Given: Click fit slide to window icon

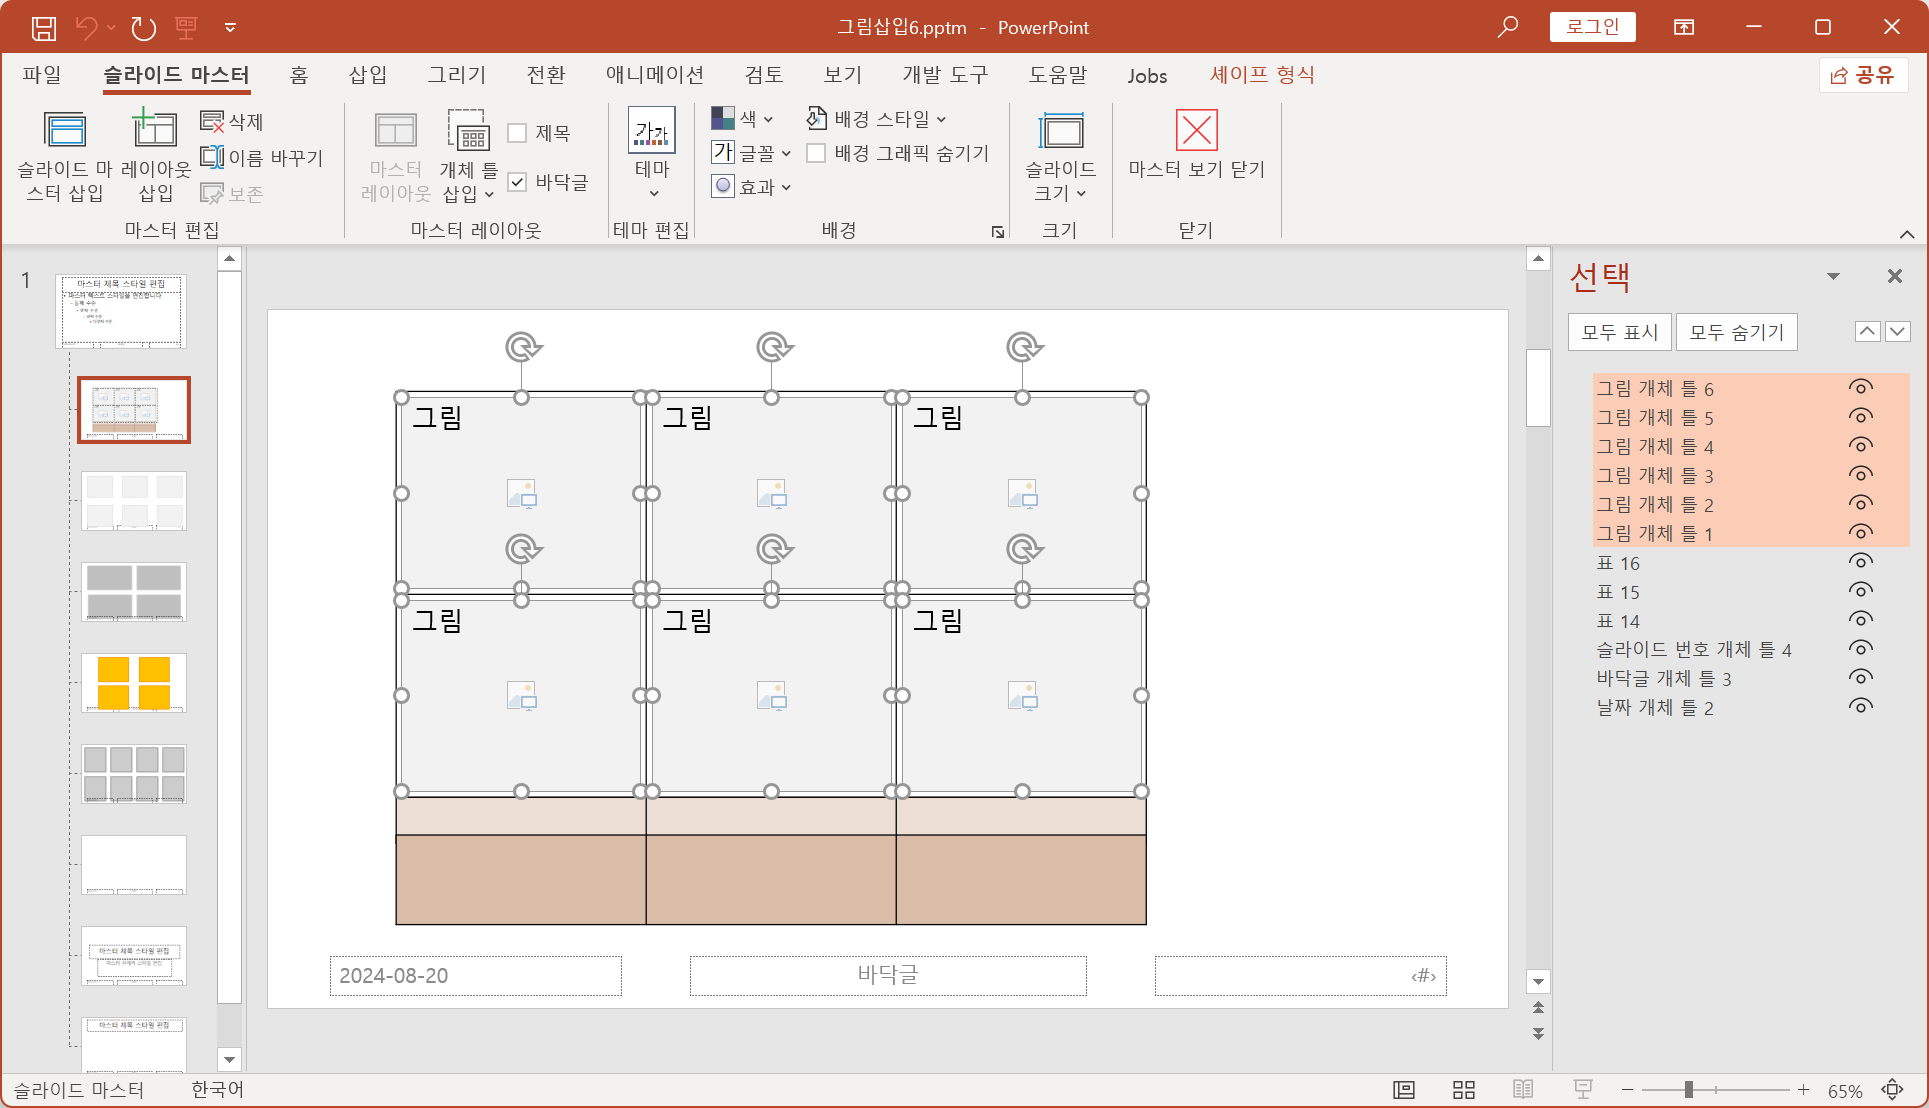Looking at the screenshot, I should (x=1892, y=1090).
